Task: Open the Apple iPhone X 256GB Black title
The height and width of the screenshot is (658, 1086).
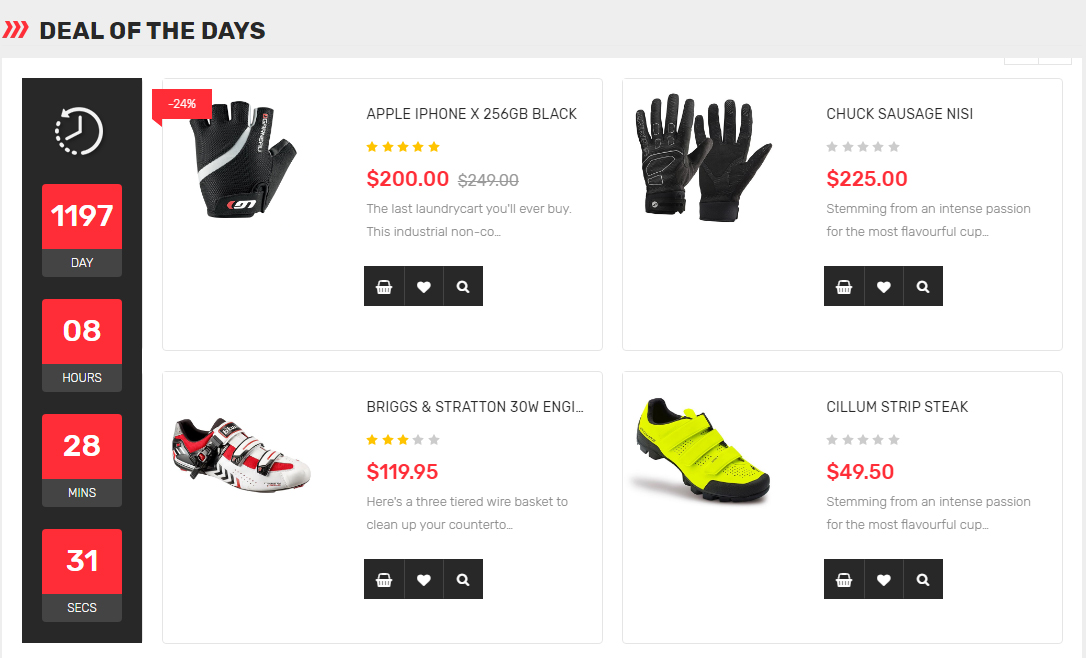Action: coord(471,114)
